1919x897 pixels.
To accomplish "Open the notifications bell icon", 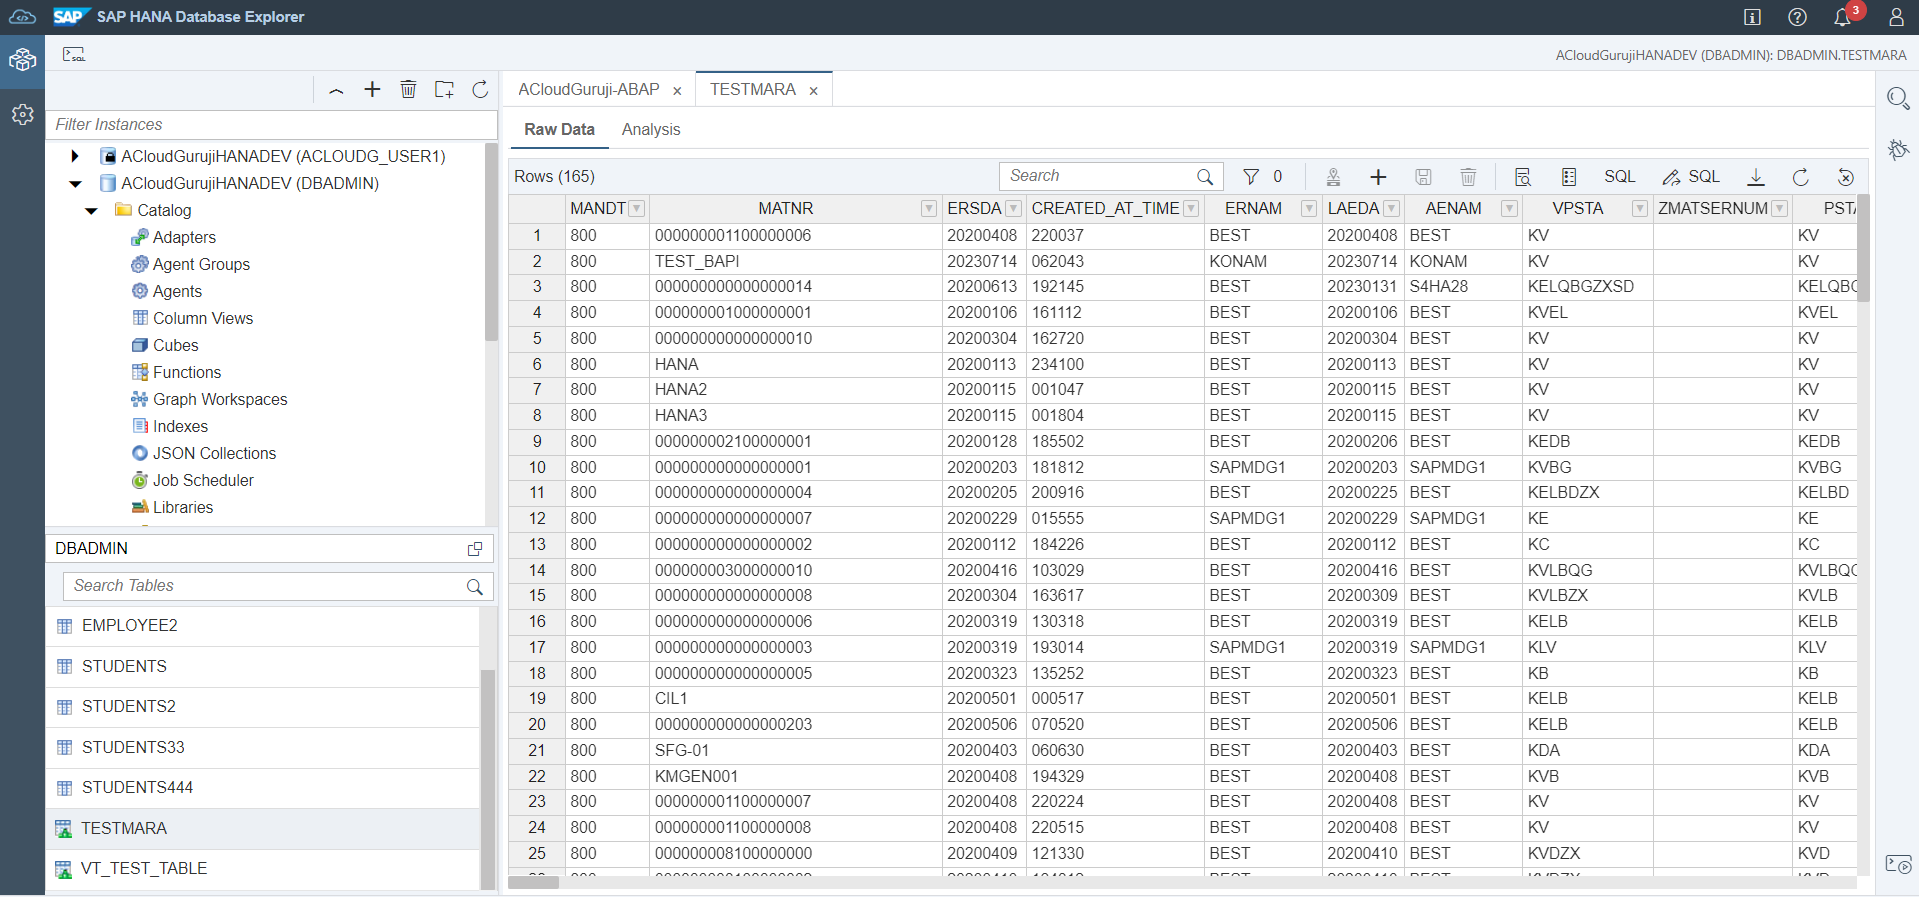I will [x=1842, y=17].
